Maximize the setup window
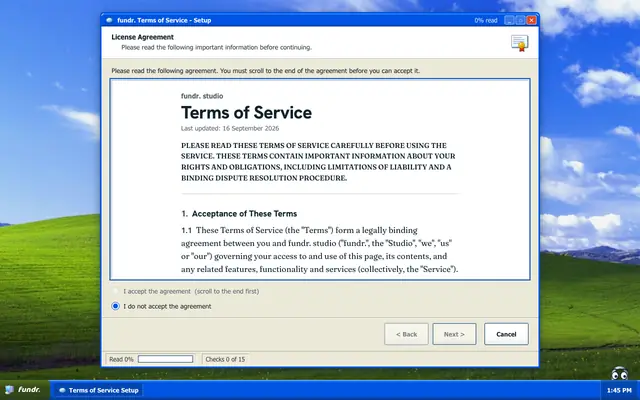 520,20
